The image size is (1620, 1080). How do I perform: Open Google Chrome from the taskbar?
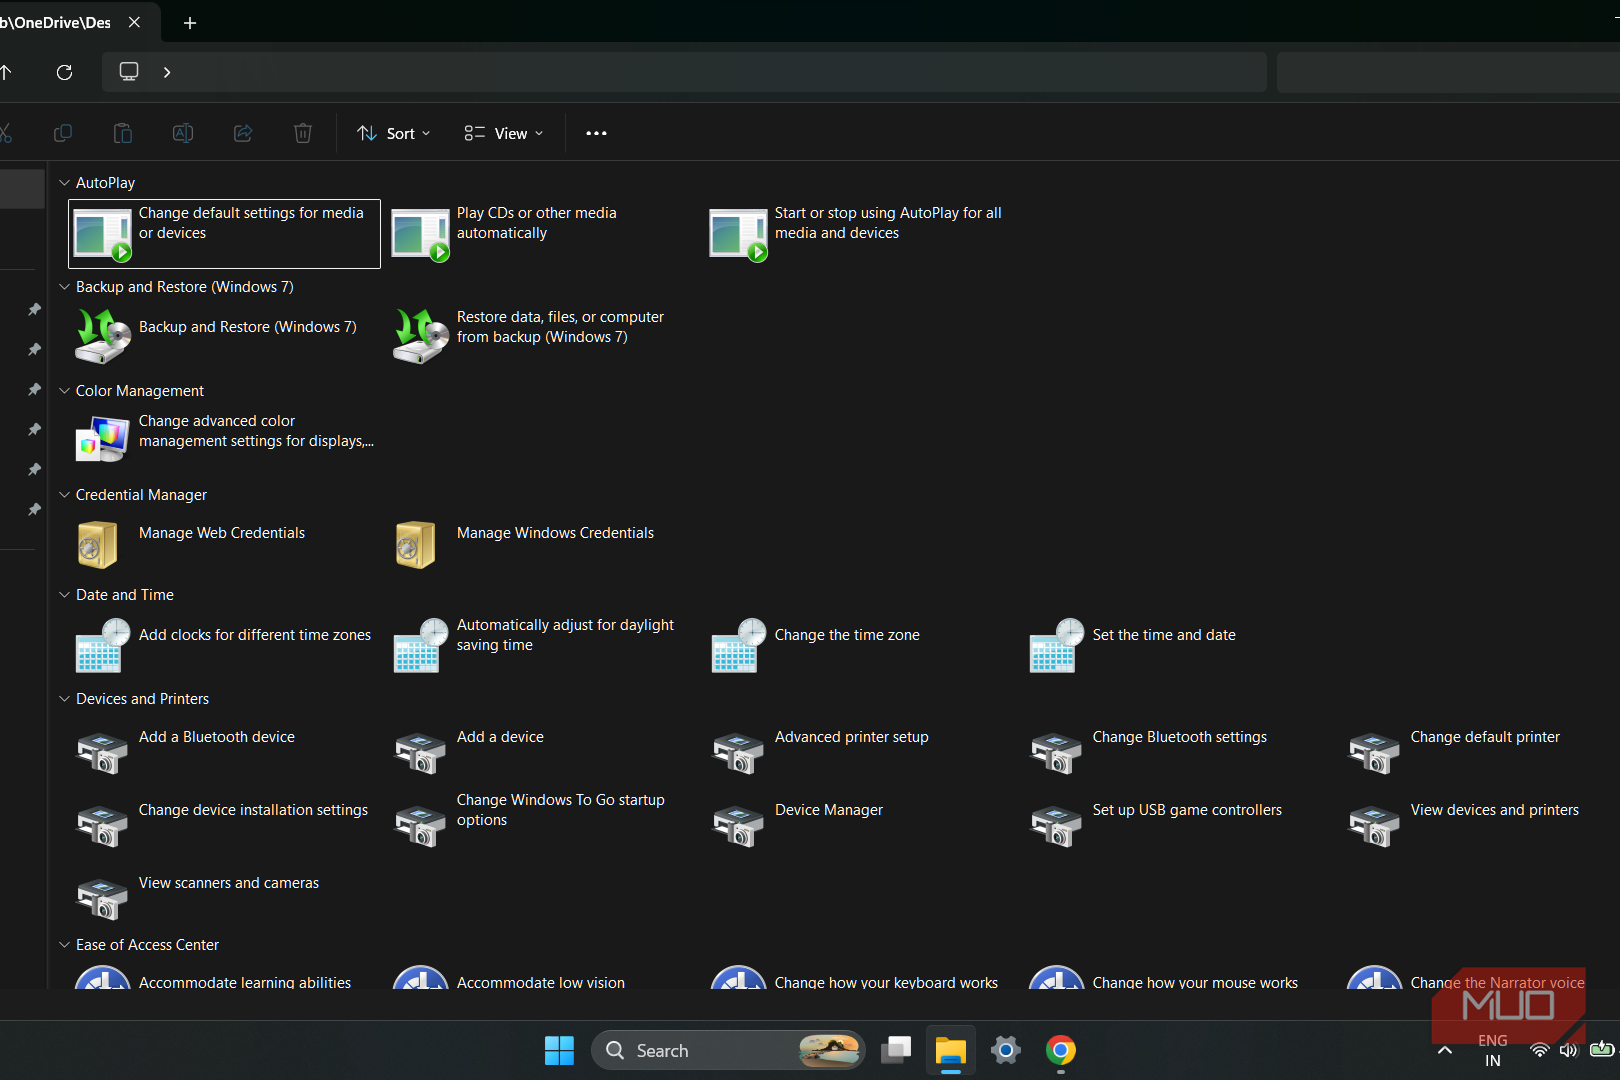pyautogui.click(x=1061, y=1050)
